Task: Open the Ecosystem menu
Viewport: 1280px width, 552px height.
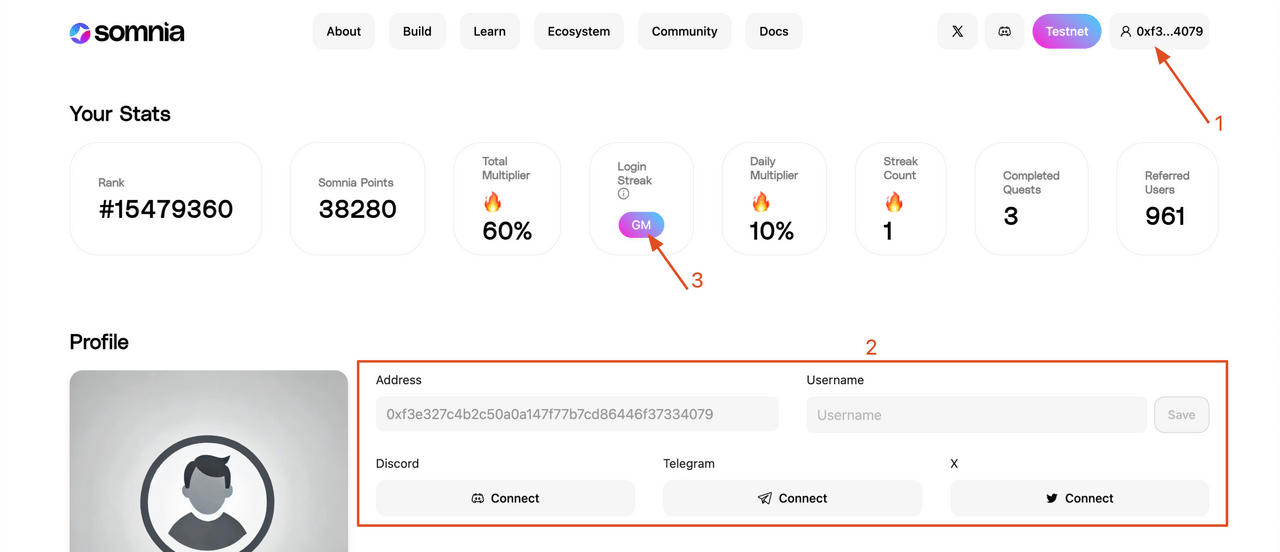Action: (578, 32)
